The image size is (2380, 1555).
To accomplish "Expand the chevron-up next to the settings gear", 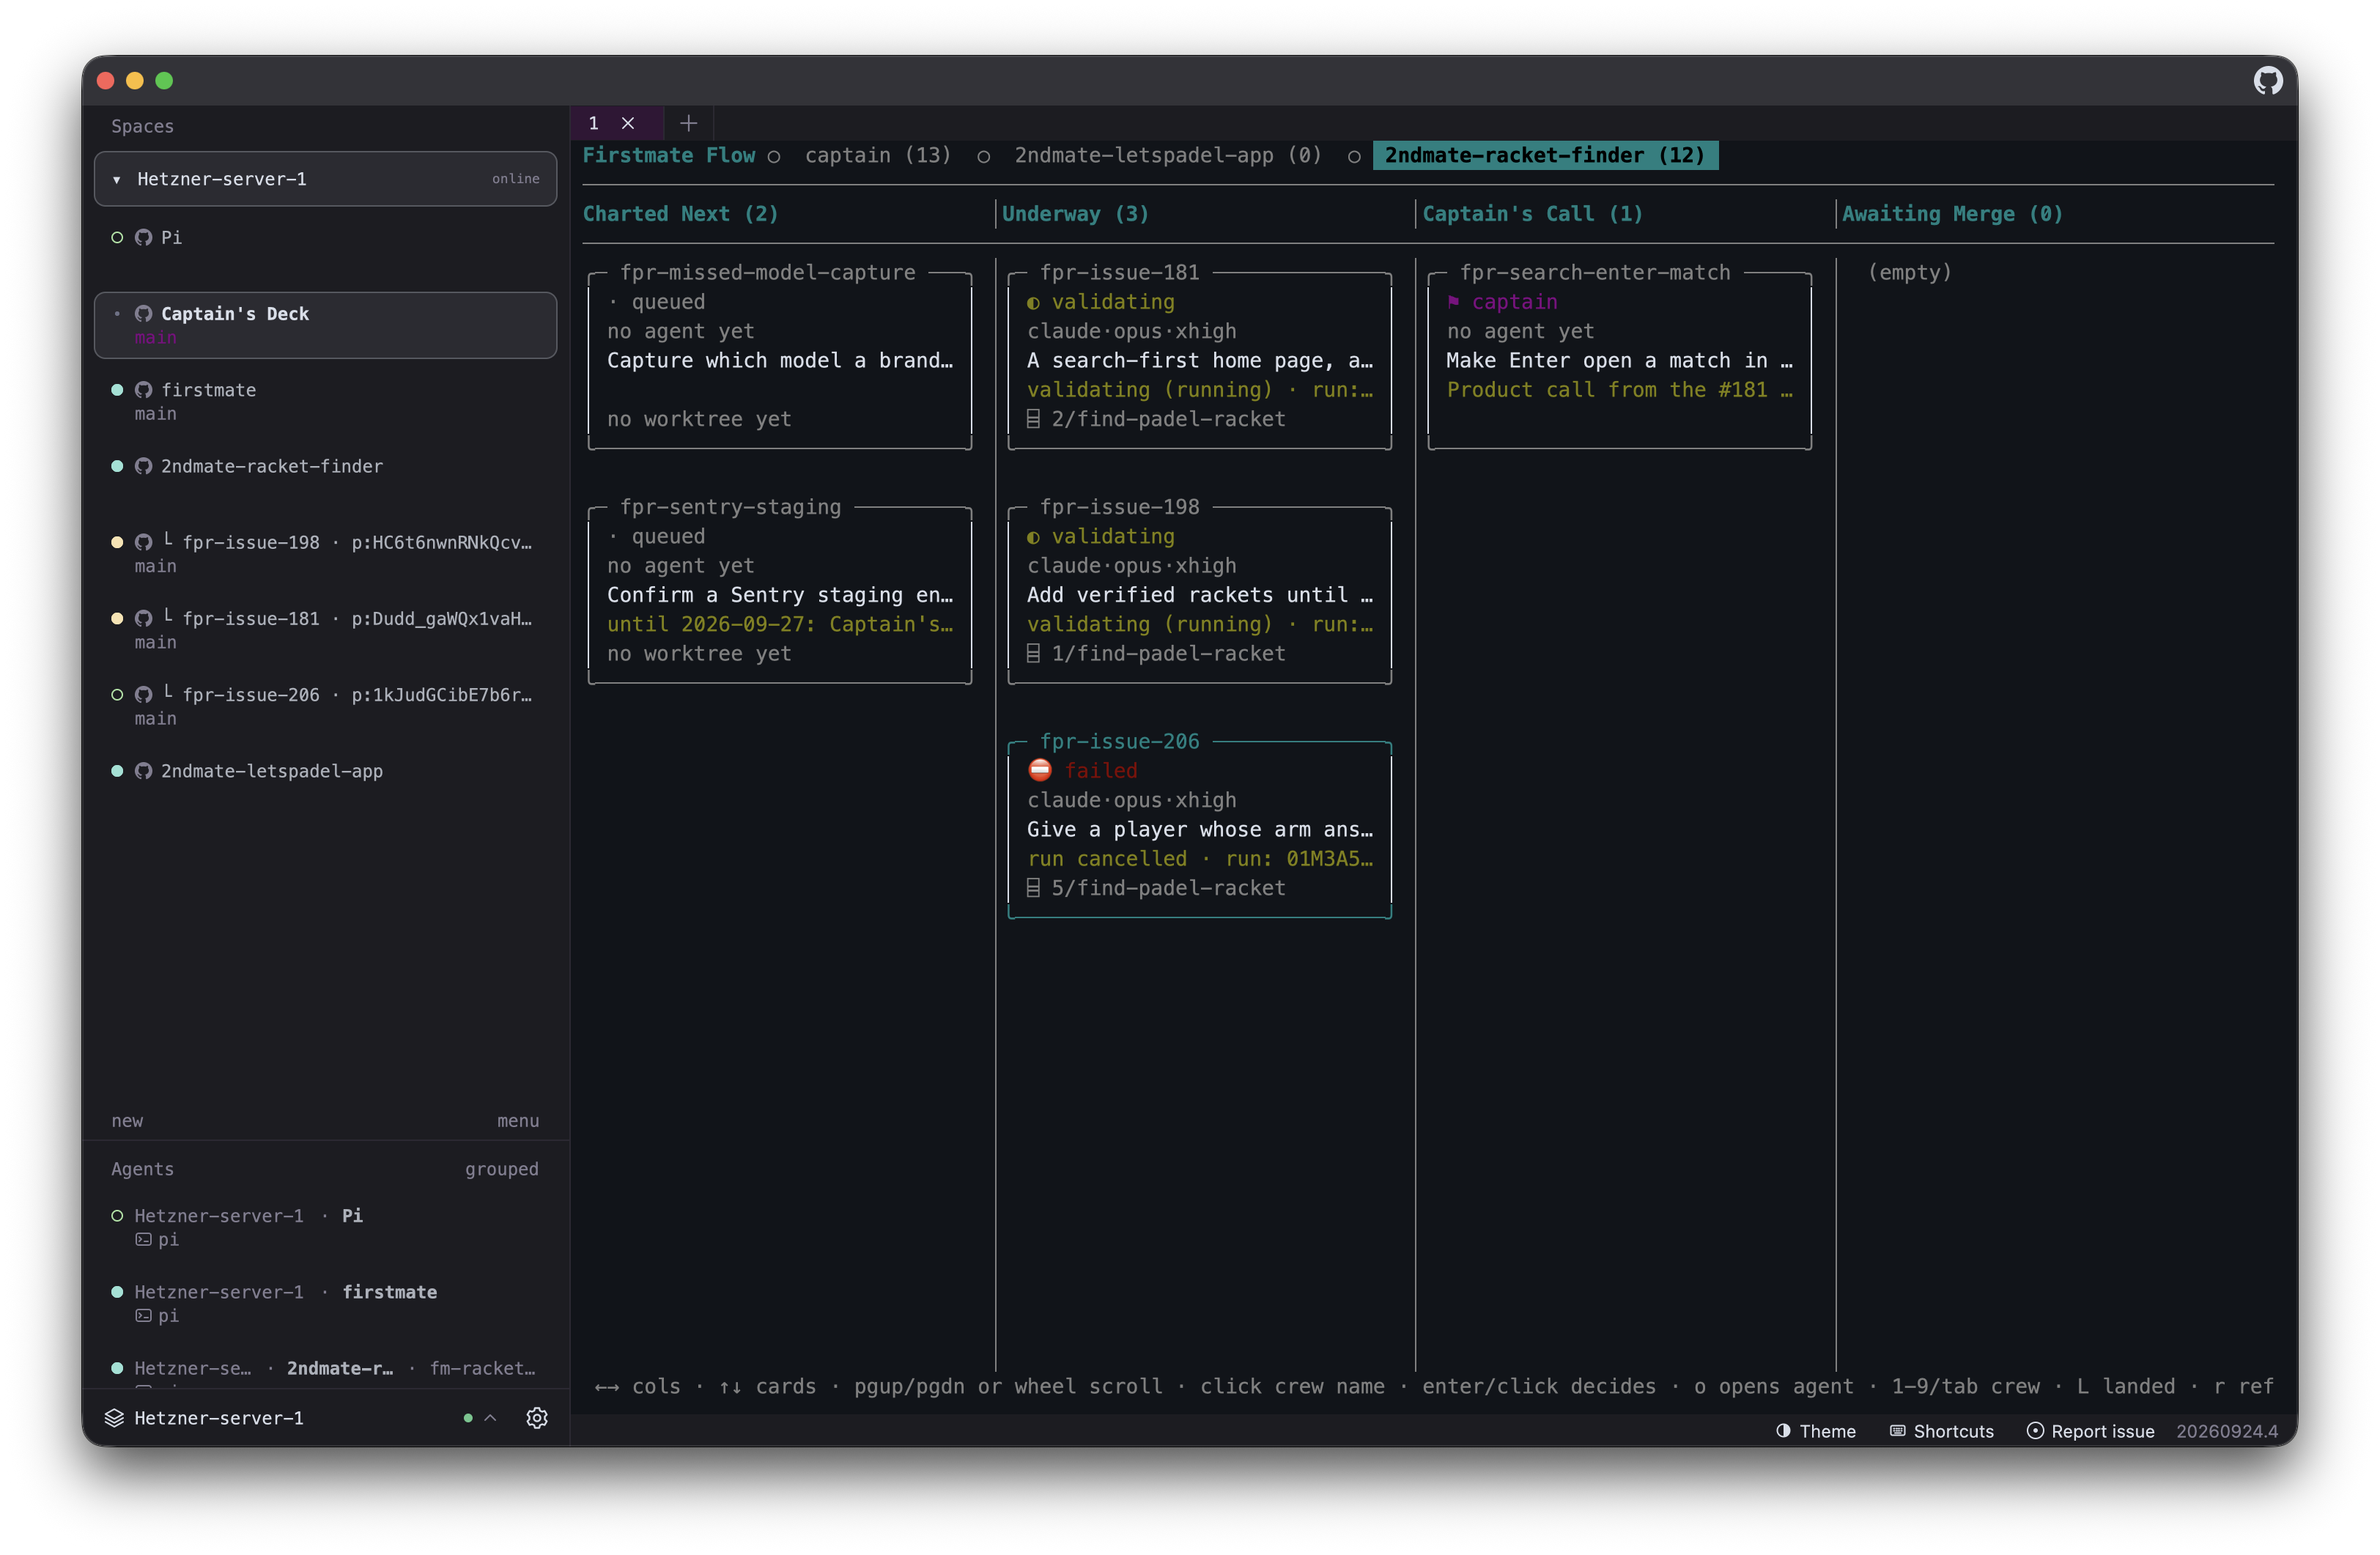I will click(490, 1417).
